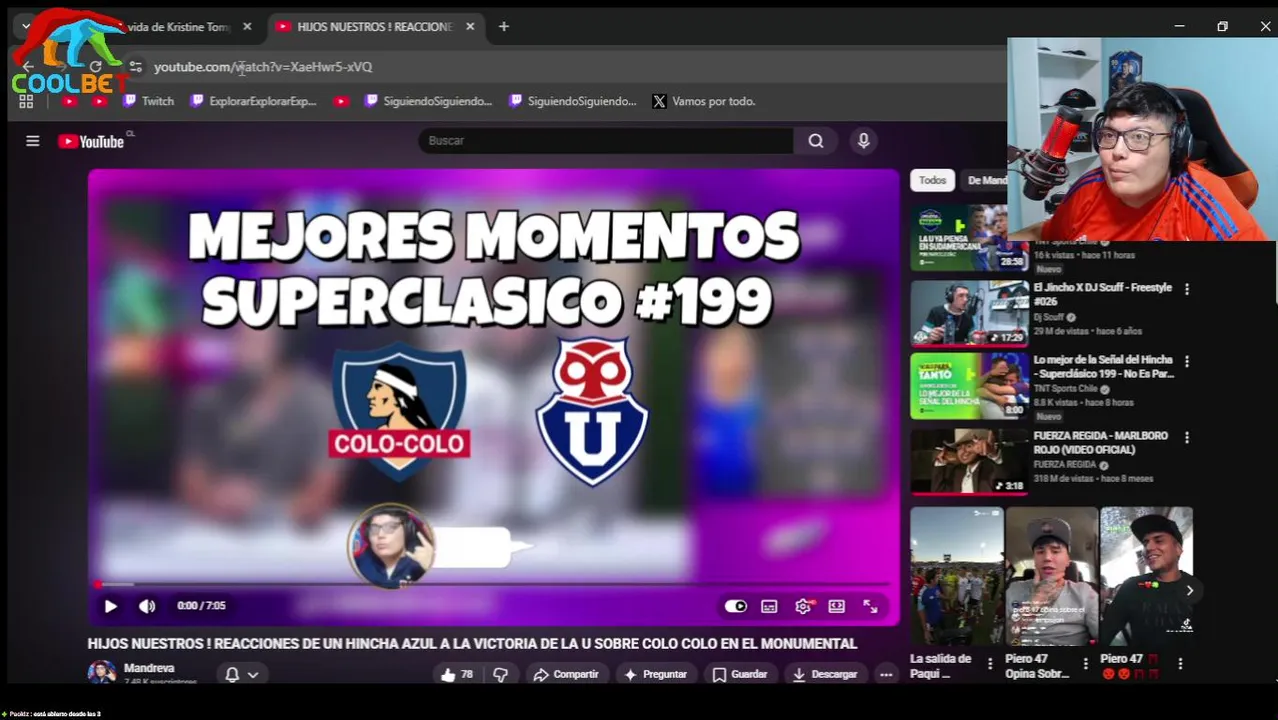Open more actions ellipsis below video
Viewport: 1278px width, 720px height.
click(x=886, y=674)
